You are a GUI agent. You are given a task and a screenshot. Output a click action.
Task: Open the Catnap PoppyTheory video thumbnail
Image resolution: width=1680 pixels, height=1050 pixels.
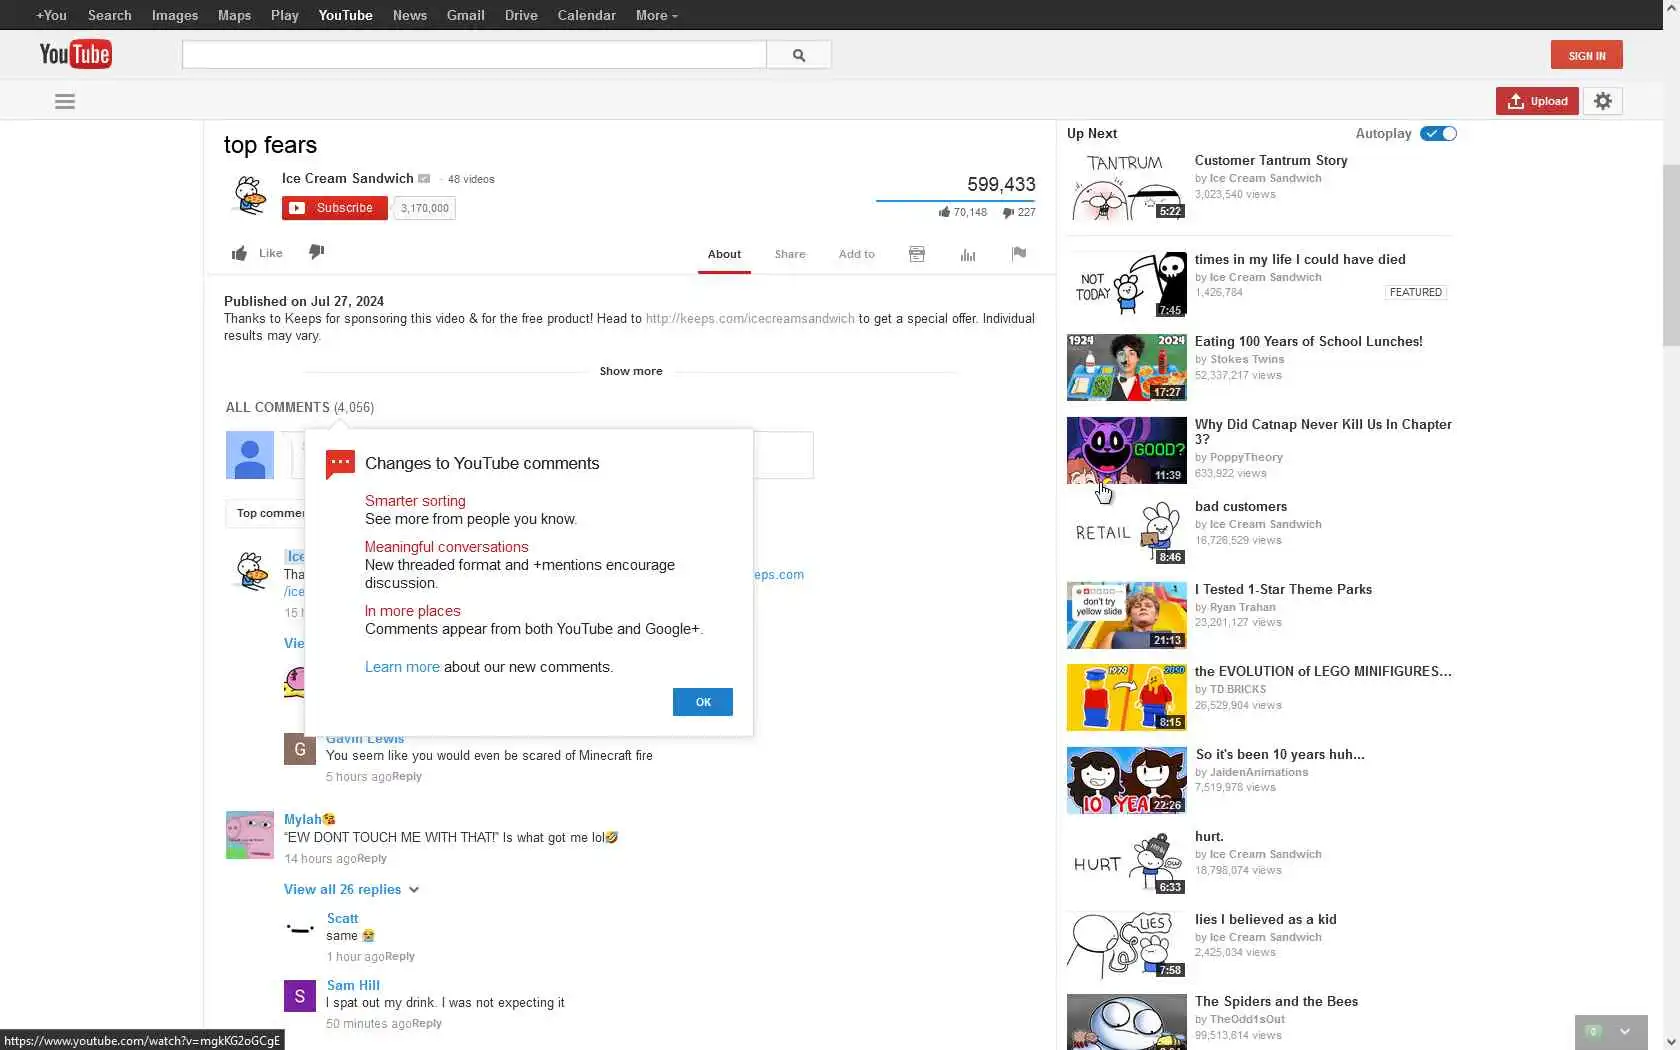1127,450
